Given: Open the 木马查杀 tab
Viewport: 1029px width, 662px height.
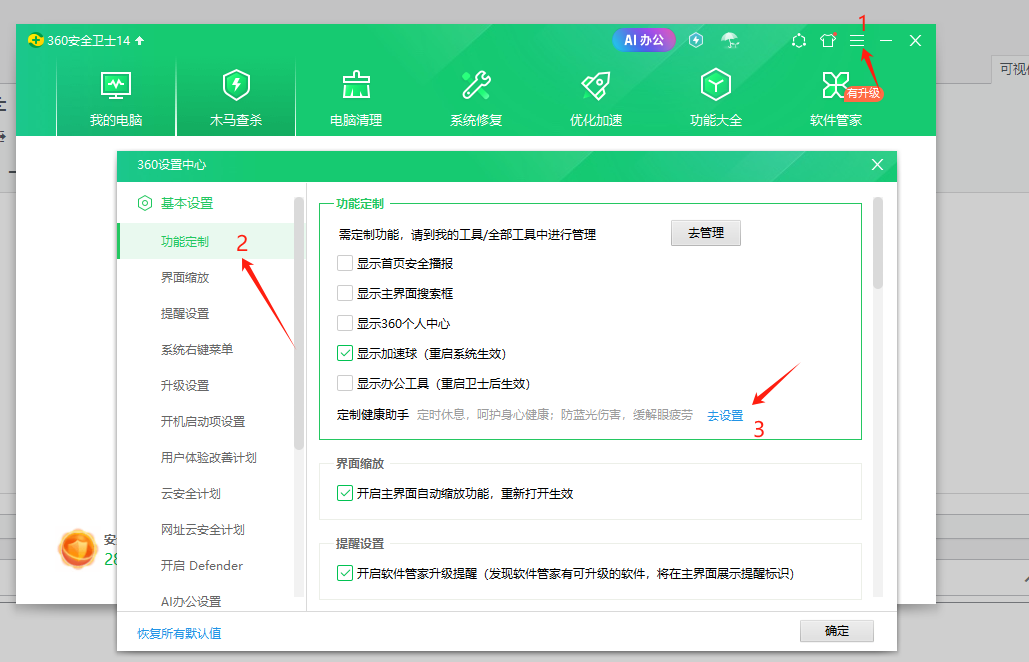Looking at the screenshot, I should tap(236, 98).
